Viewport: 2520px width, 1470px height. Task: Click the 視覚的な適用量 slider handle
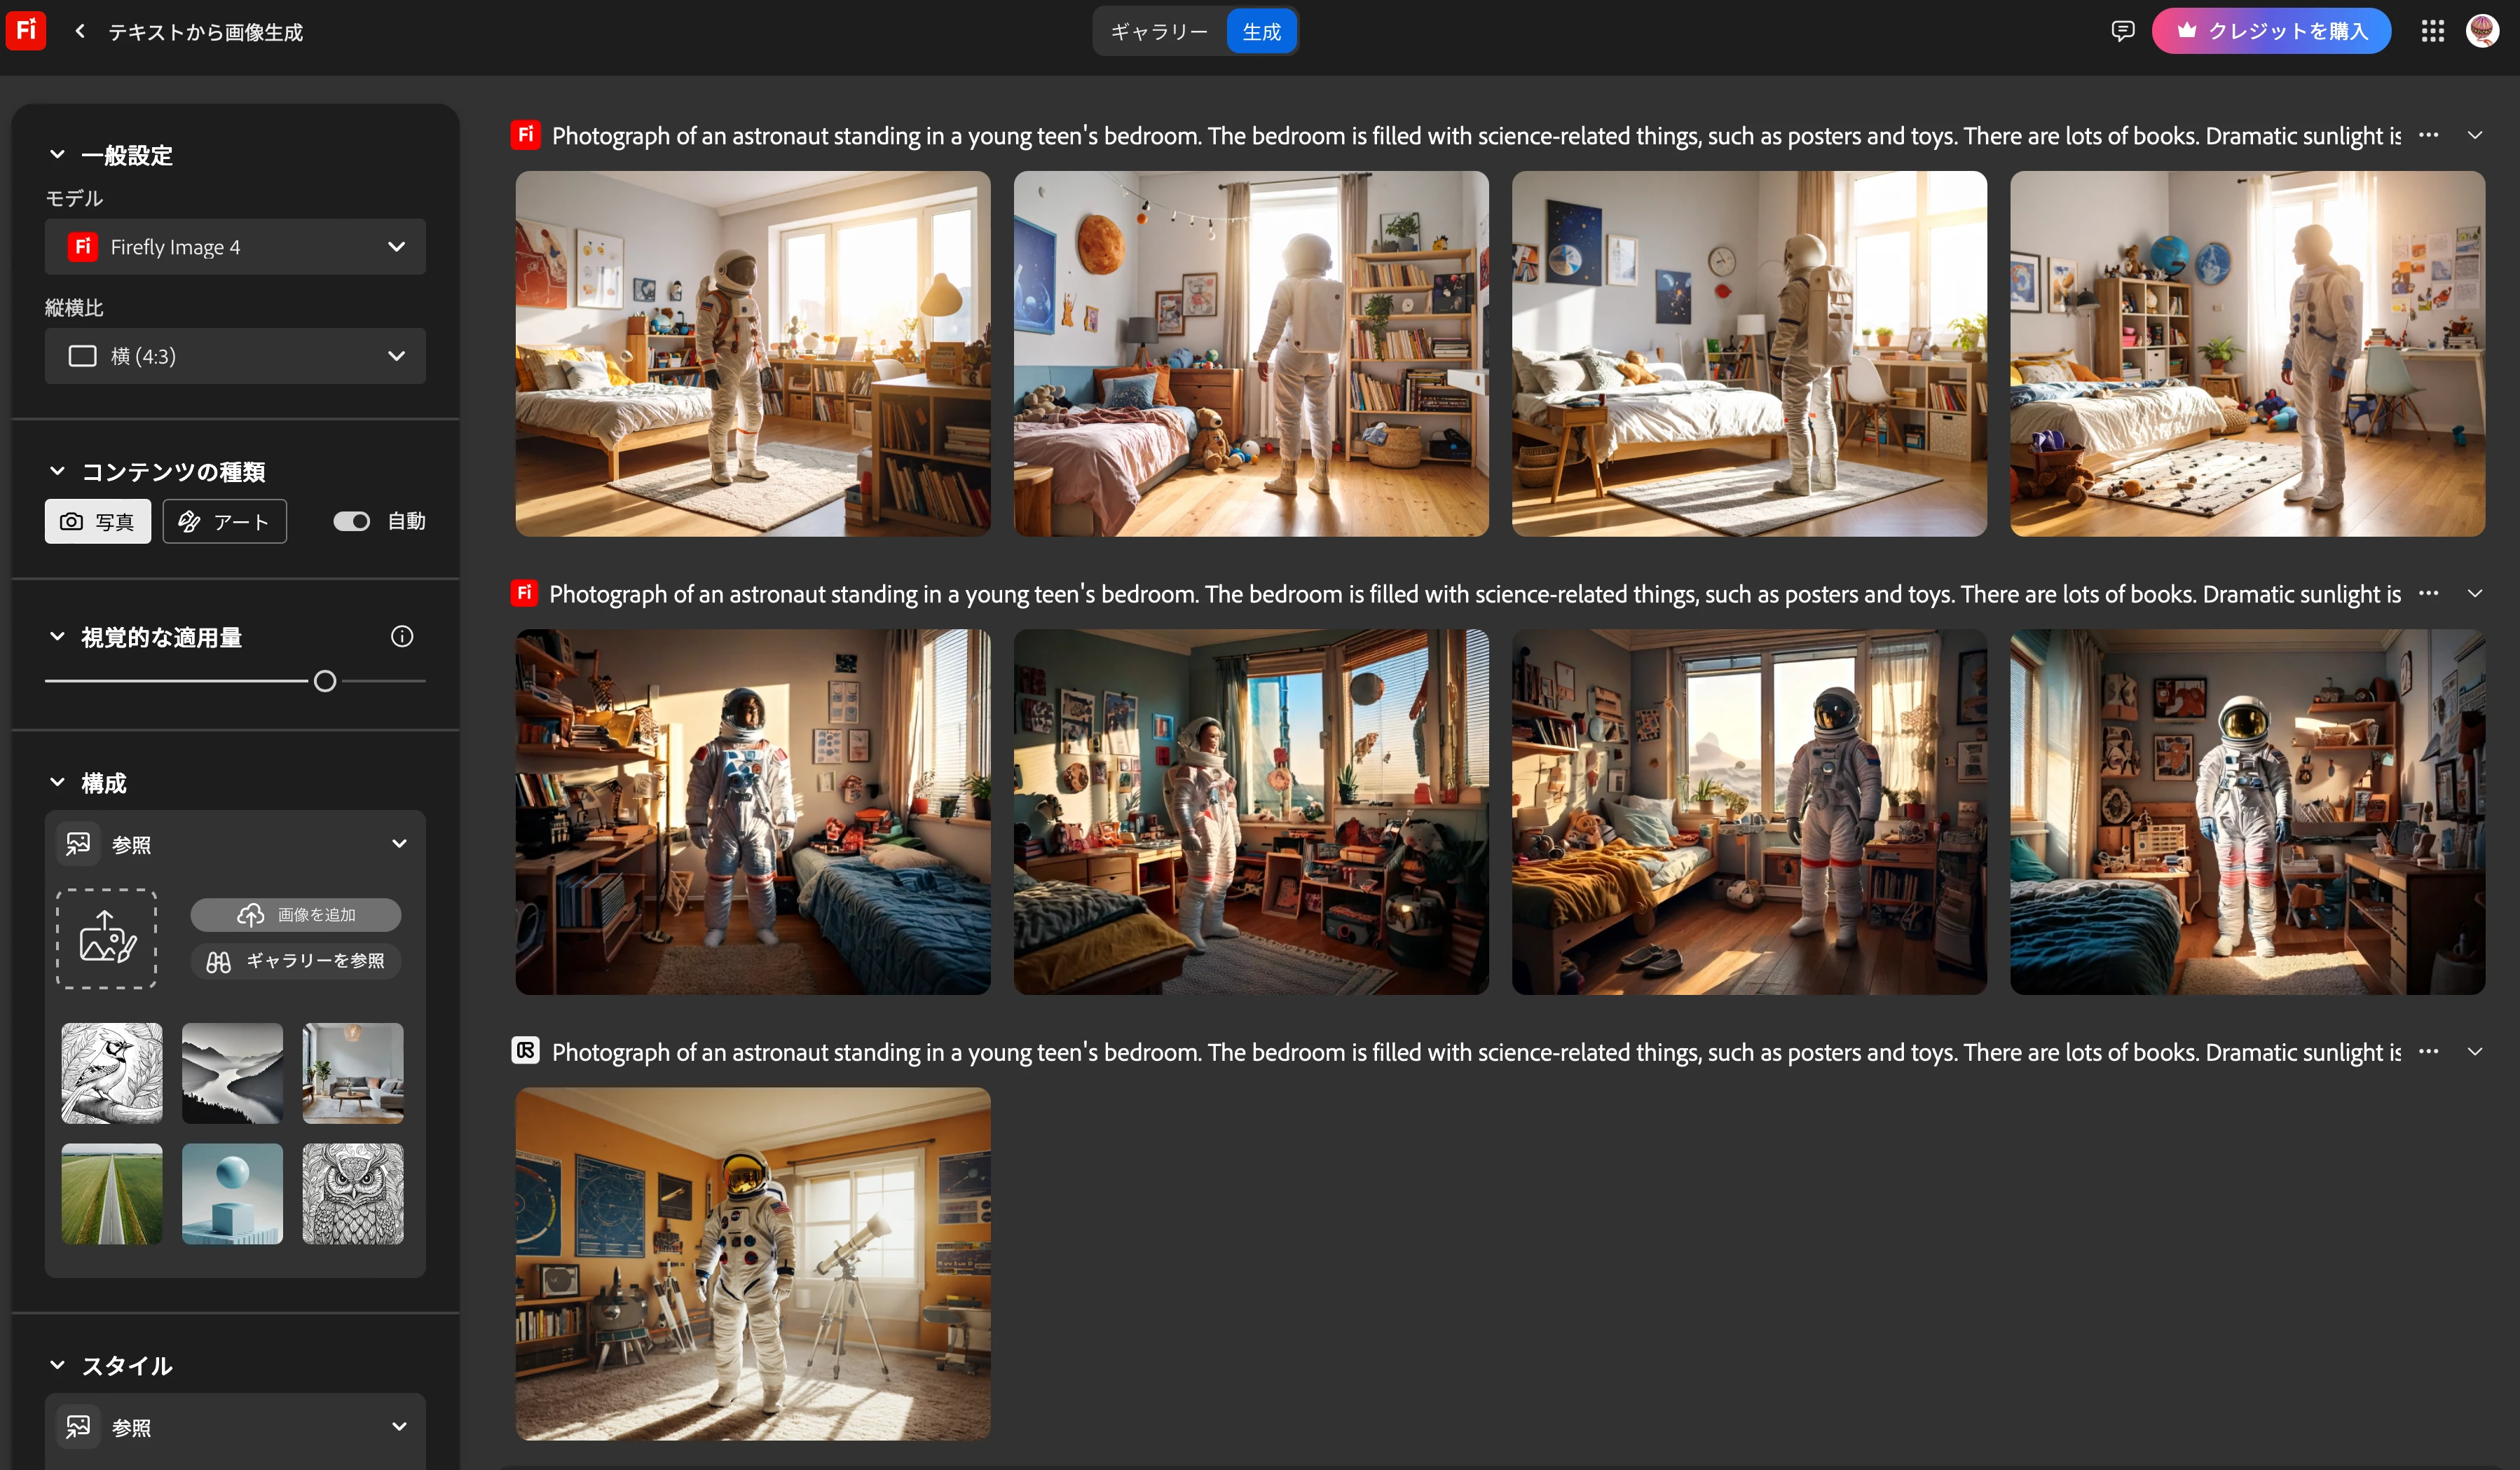325,681
